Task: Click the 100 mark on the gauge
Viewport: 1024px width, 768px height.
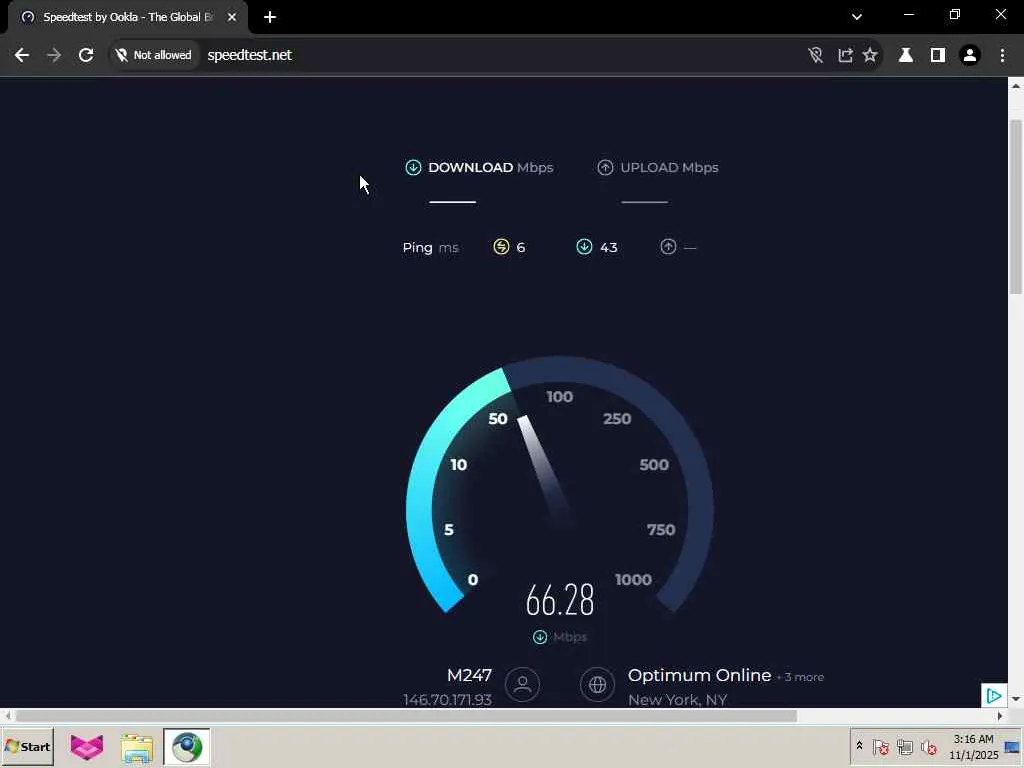Action: pos(560,396)
